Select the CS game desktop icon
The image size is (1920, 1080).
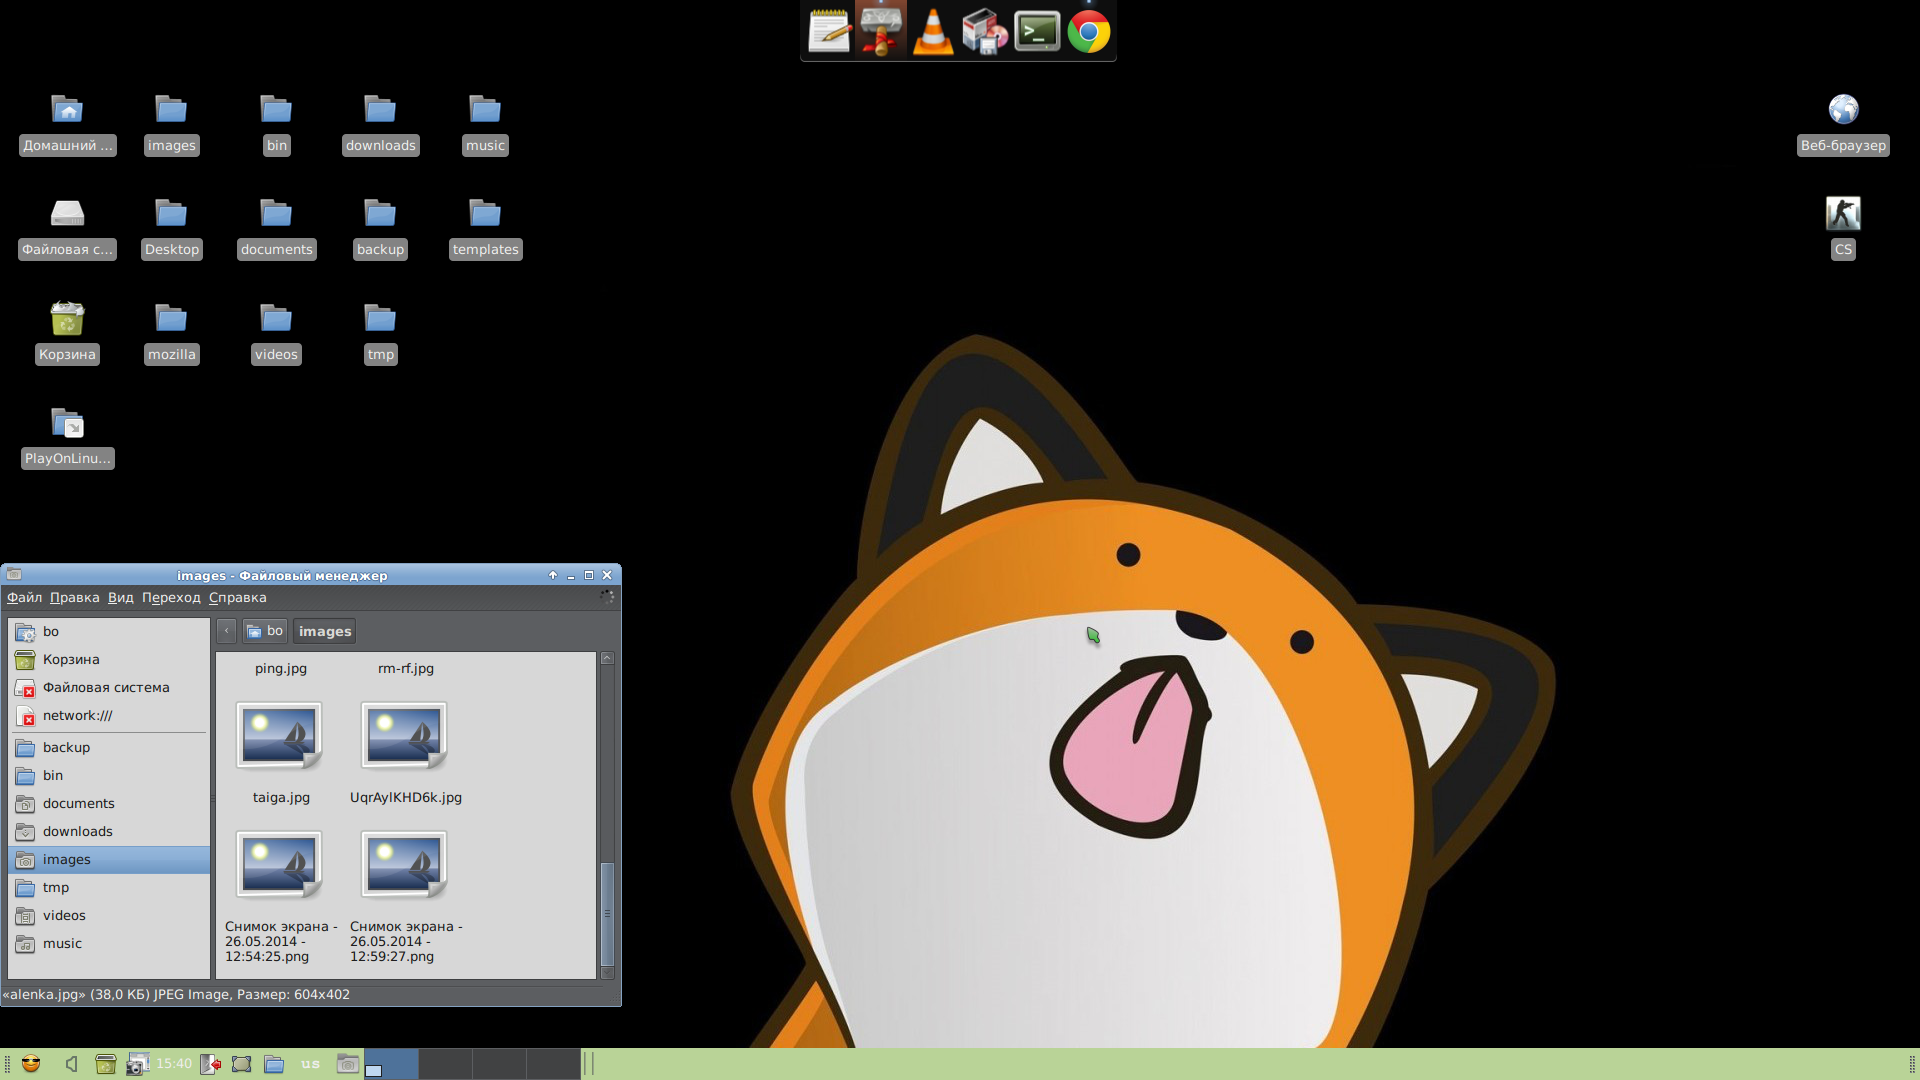coord(1843,229)
